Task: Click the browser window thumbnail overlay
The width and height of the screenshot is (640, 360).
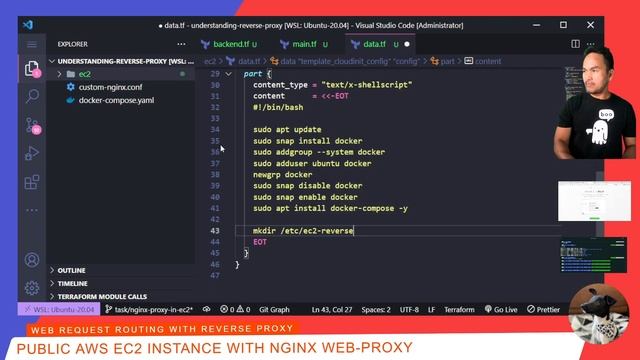Action: click(594, 201)
